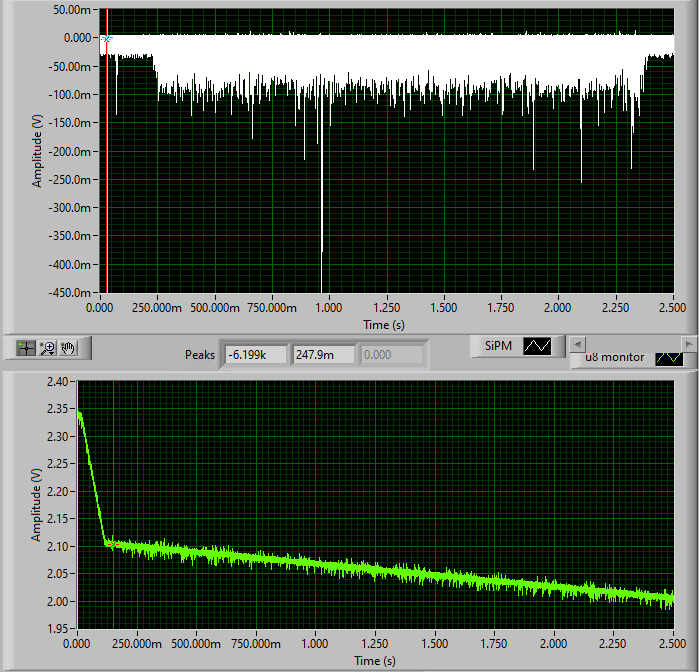This screenshot has width=699, height=672.
Task: Click the right arrow of the scrollbar
Action: pos(689,344)
